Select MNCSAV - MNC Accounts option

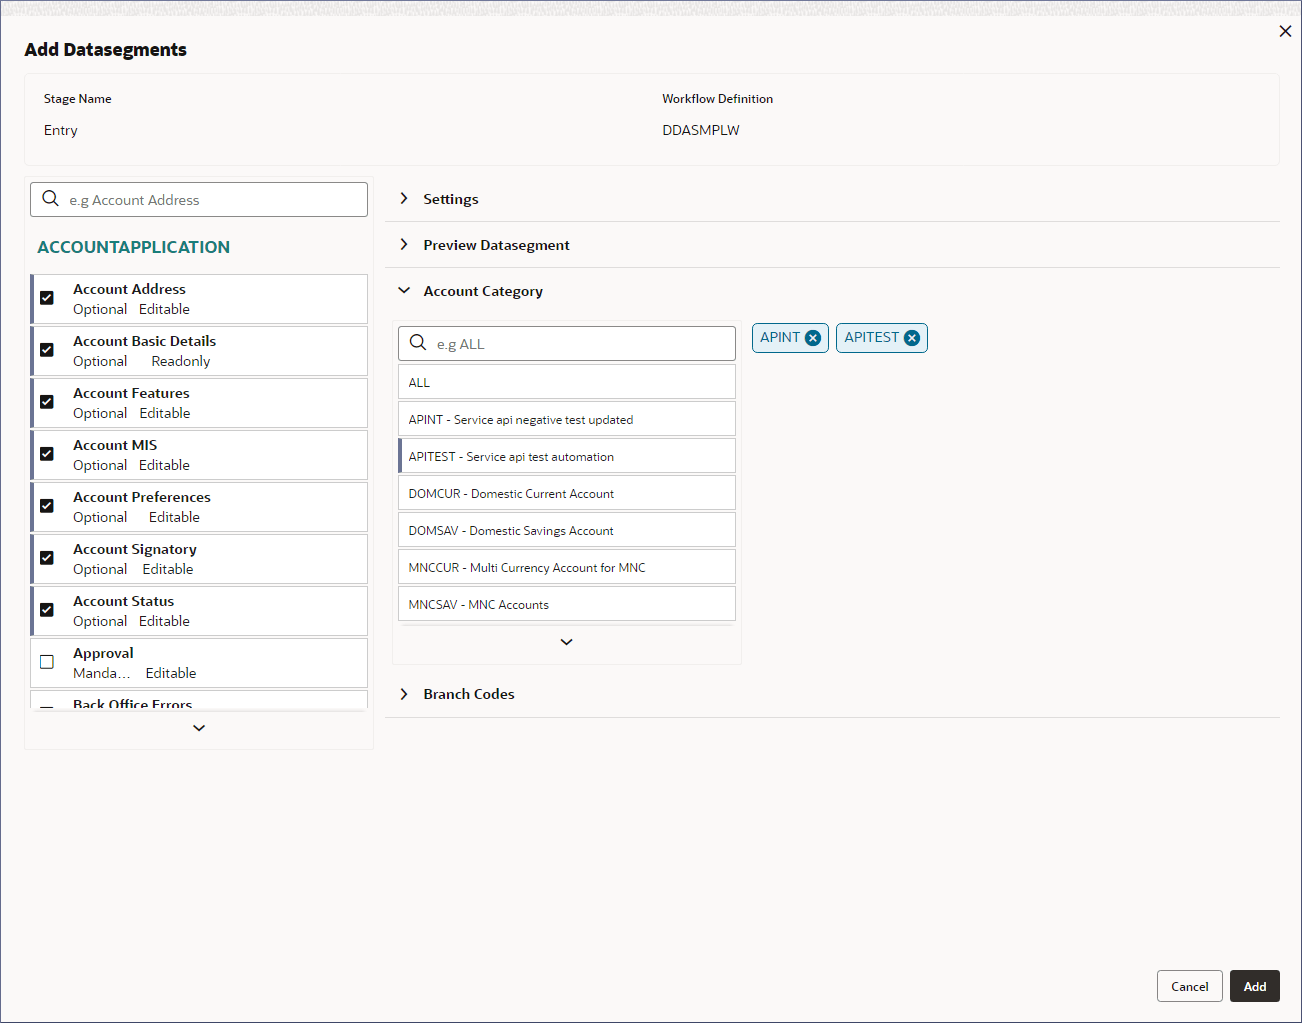566,604
